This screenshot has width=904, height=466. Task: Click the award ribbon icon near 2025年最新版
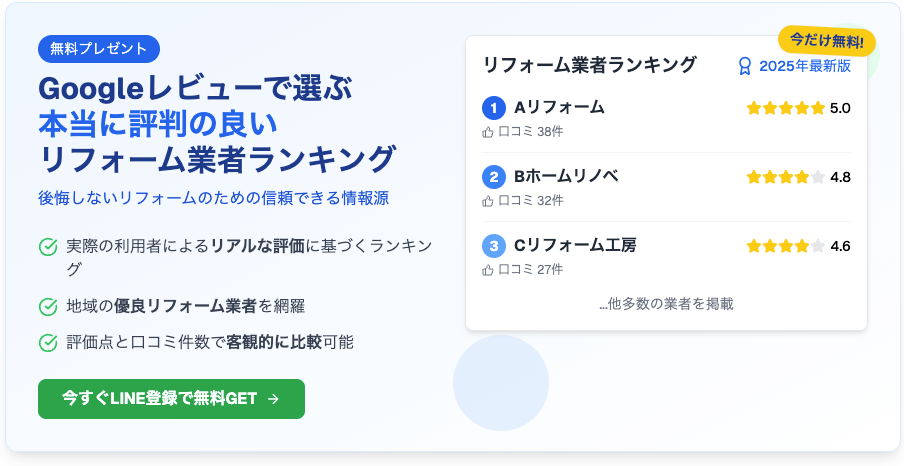pyautogui.click(x=745, y=66)
